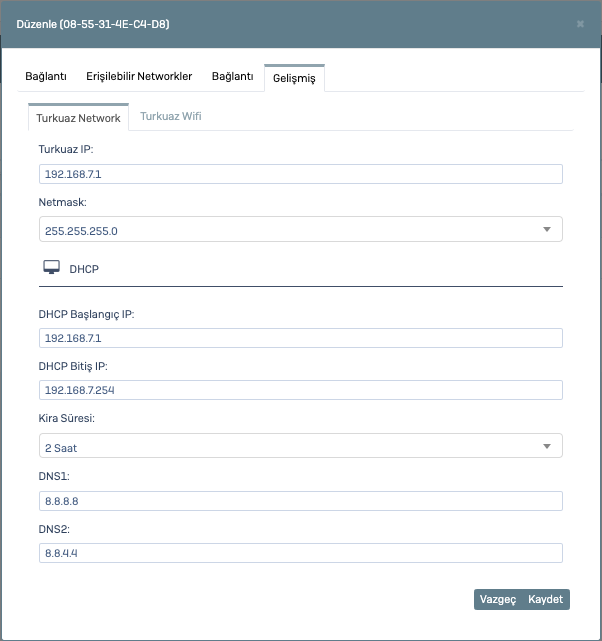
Task: Click the 'DHCP Başlangıç IP:' label
Action: [86, 314]
